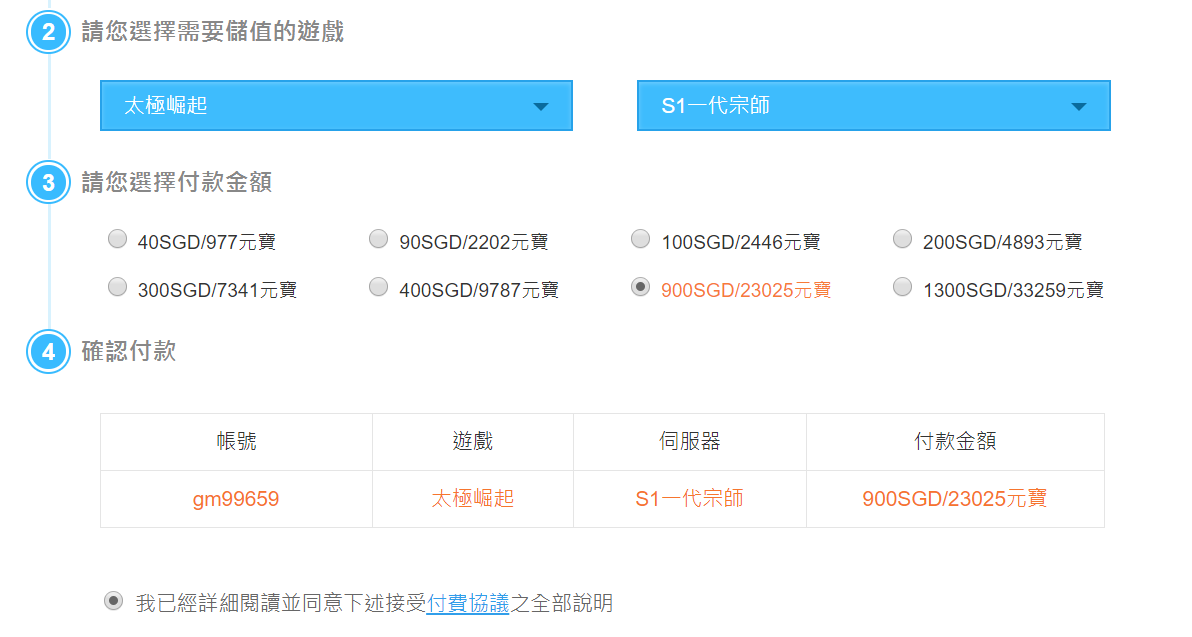Open the 太極崛起 game dropdown
Viewport: 1192px width, 637px height.
pos(336,106)
